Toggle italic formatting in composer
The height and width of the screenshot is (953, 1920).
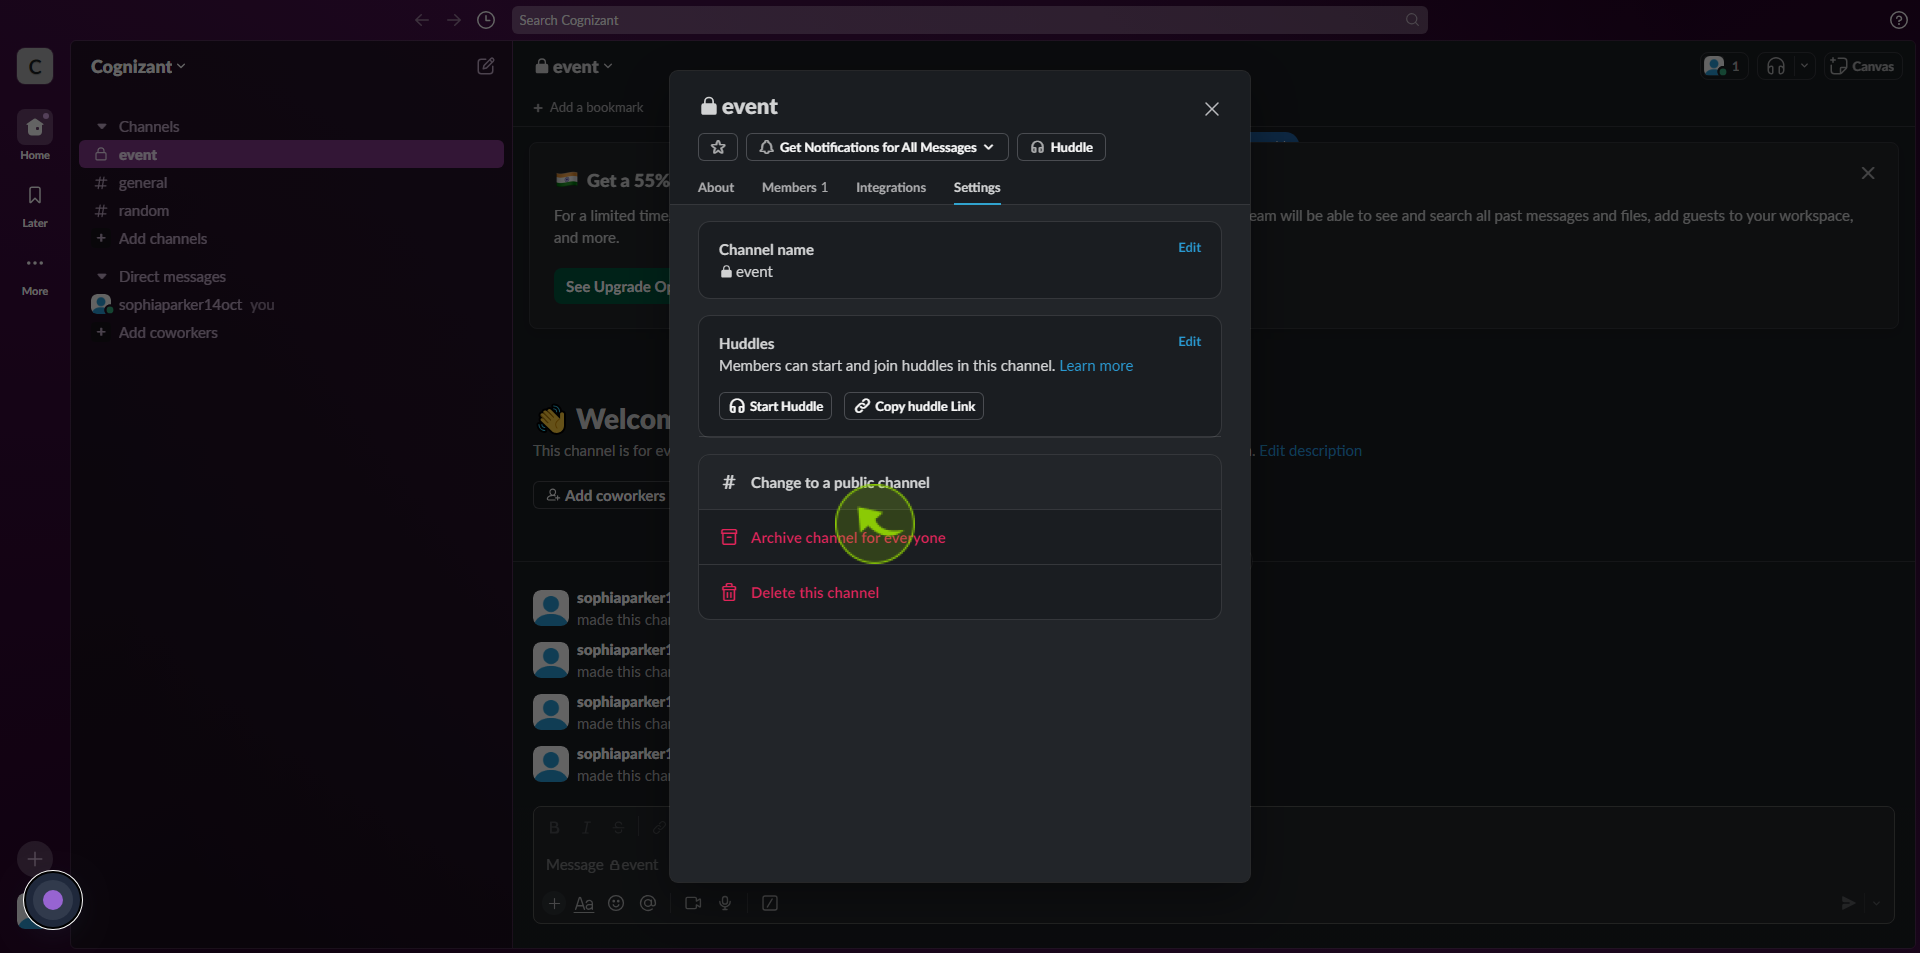[x=586, y=828]
